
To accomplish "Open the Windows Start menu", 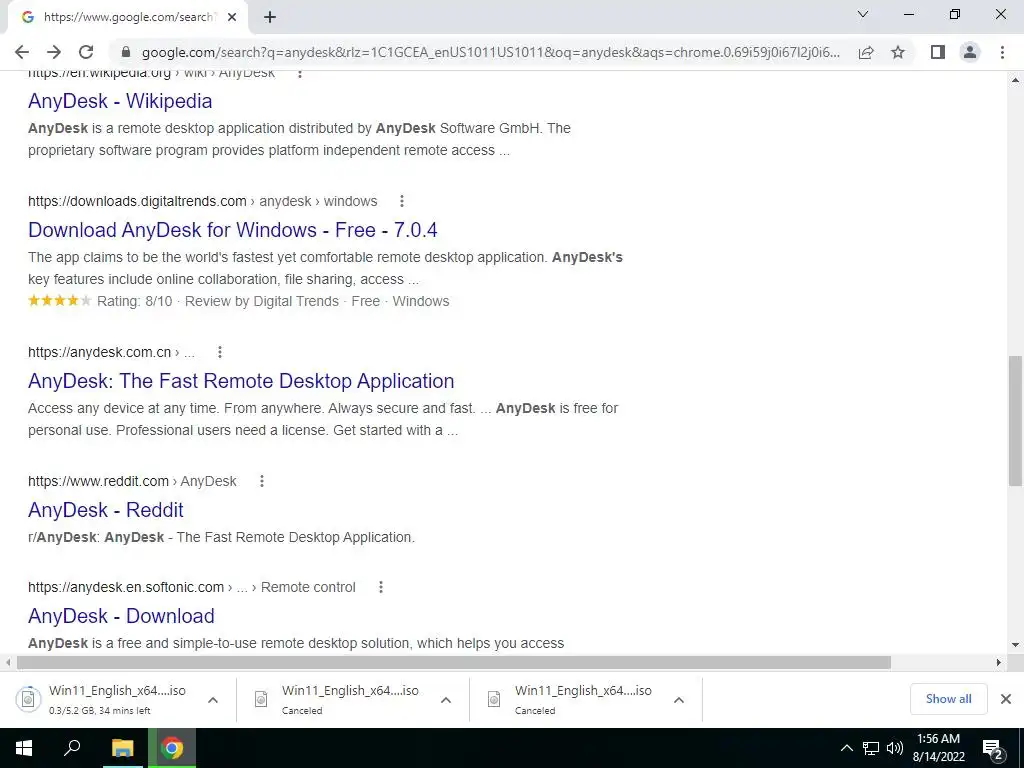I will (x=24, y=748).
